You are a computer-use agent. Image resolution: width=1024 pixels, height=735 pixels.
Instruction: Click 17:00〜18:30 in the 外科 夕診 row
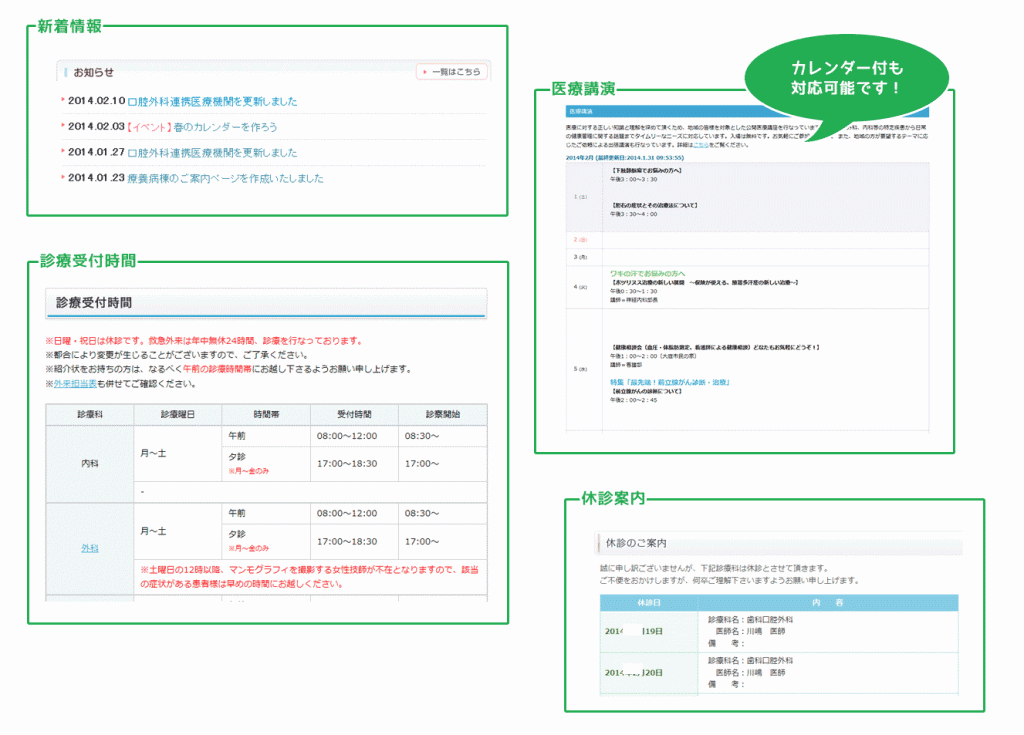pos(347,542)
